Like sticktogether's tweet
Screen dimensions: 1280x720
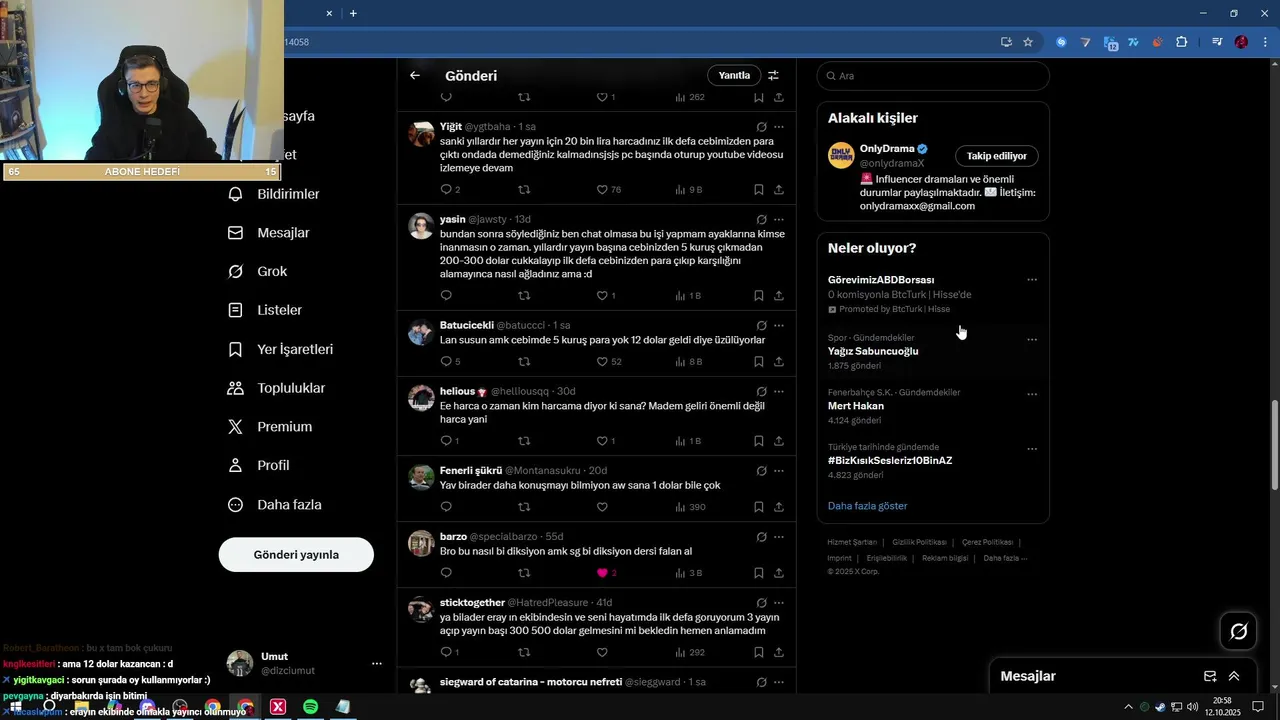pos(602,652)
